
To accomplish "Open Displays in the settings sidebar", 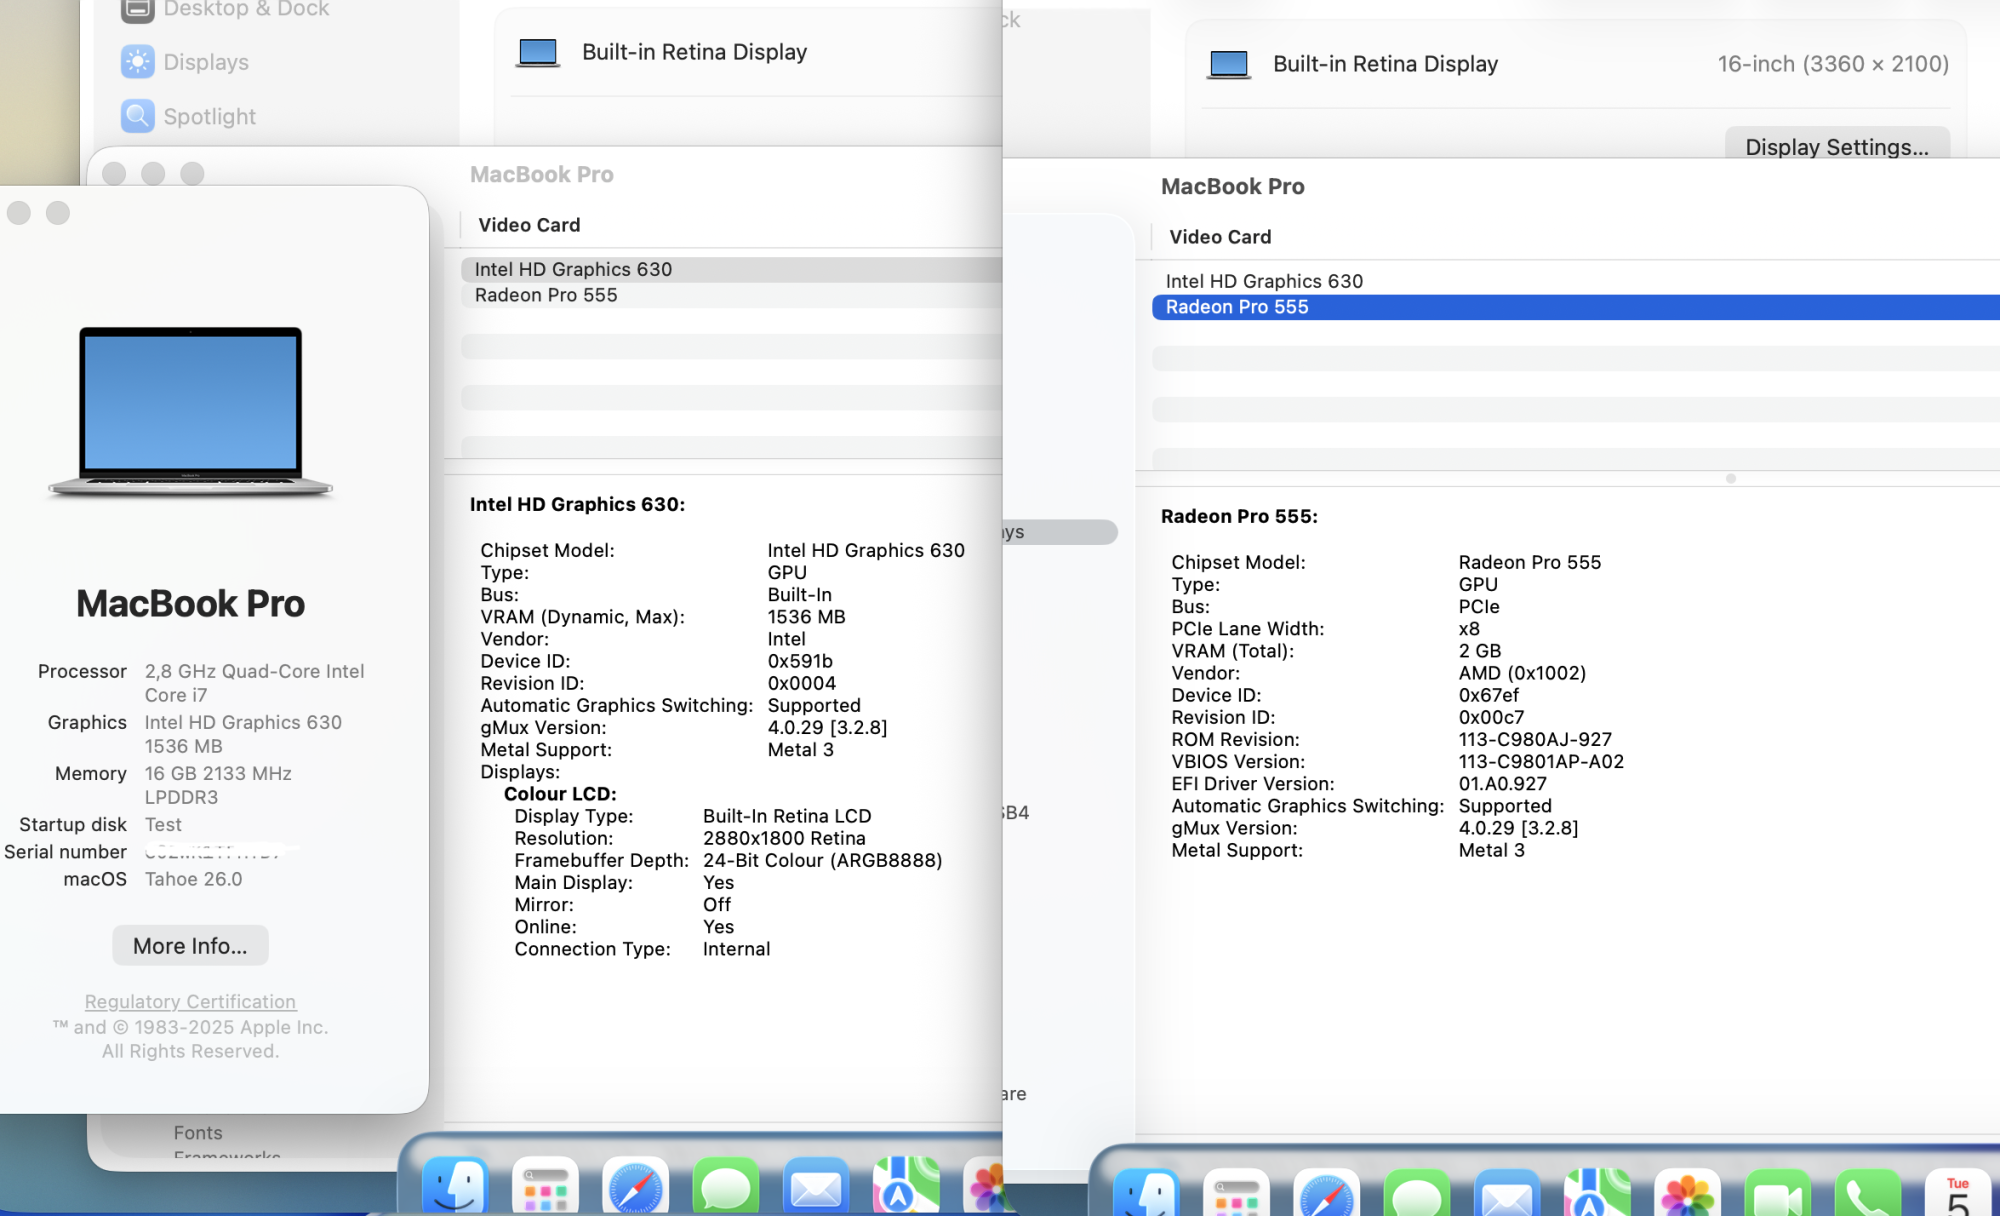I will pyautogui.click(x=205, y=62).
